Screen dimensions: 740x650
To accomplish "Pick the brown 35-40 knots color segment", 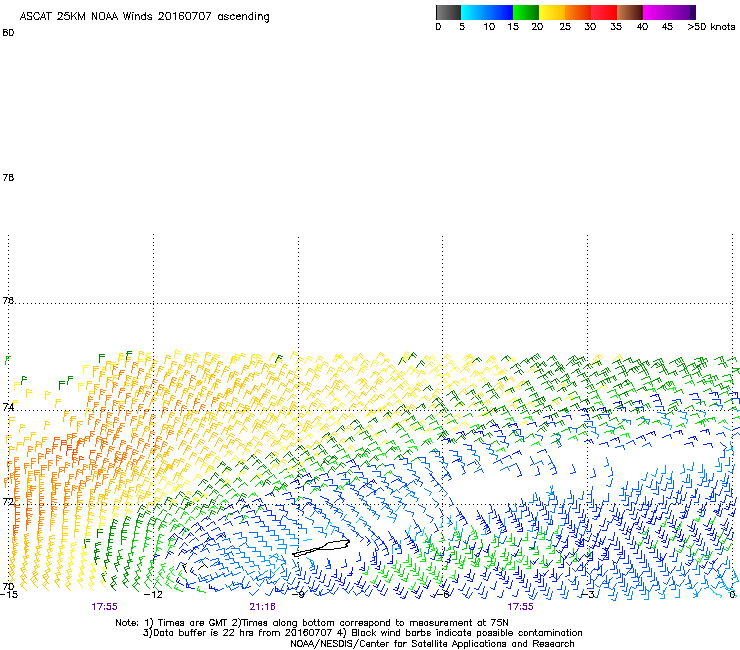I will tap(630, 12).
